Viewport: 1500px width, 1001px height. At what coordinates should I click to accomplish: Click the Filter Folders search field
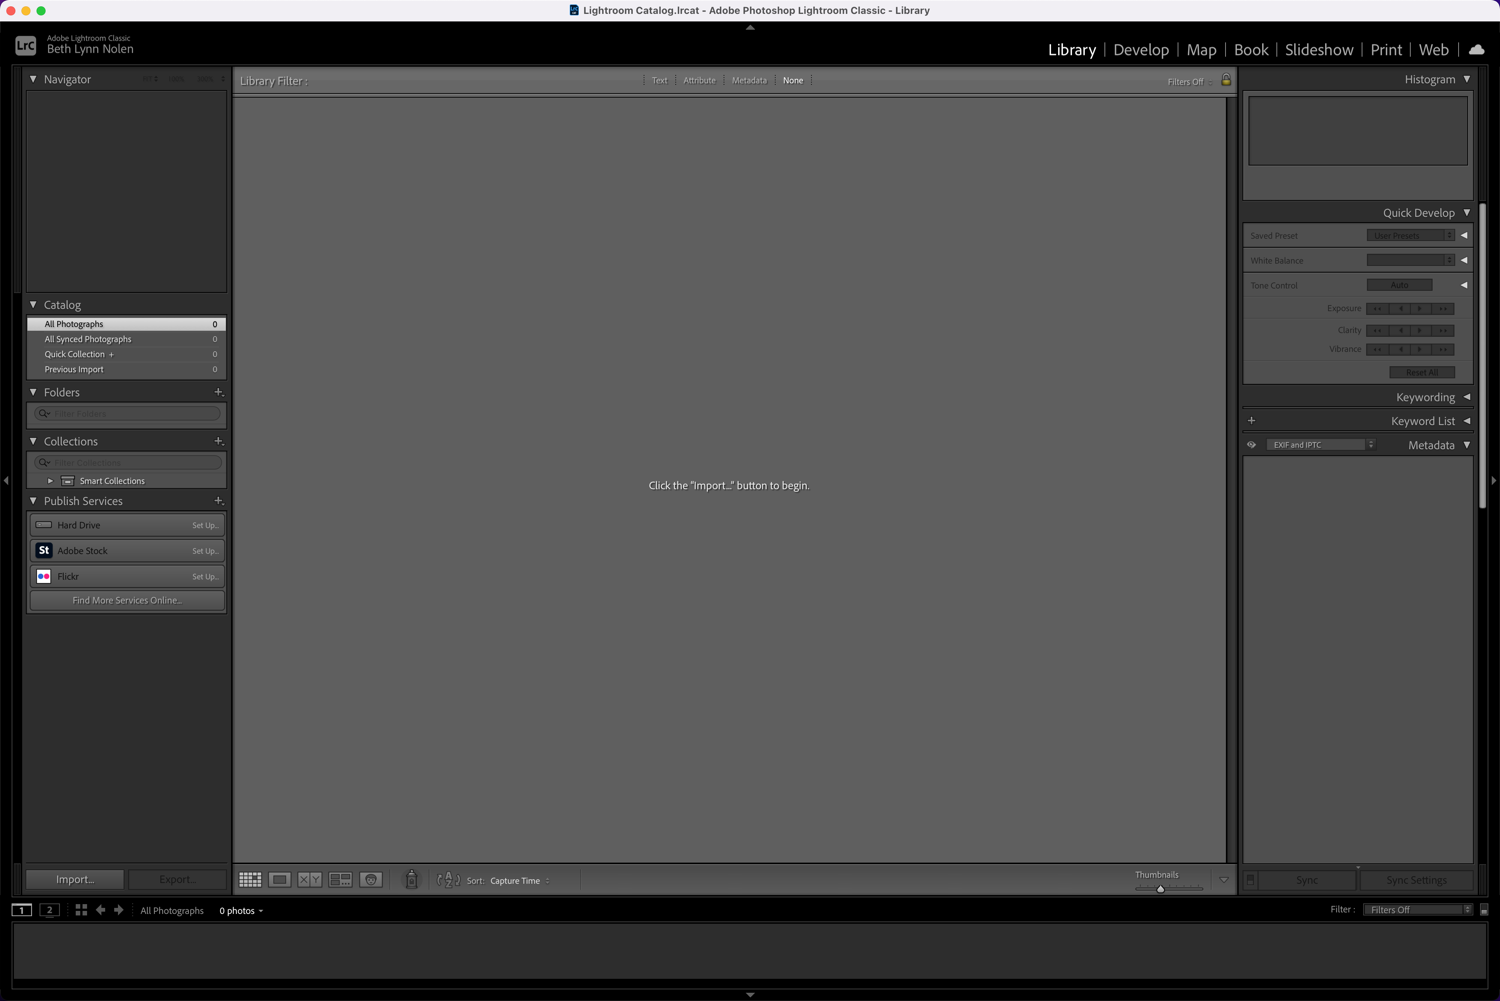point(127,413)
